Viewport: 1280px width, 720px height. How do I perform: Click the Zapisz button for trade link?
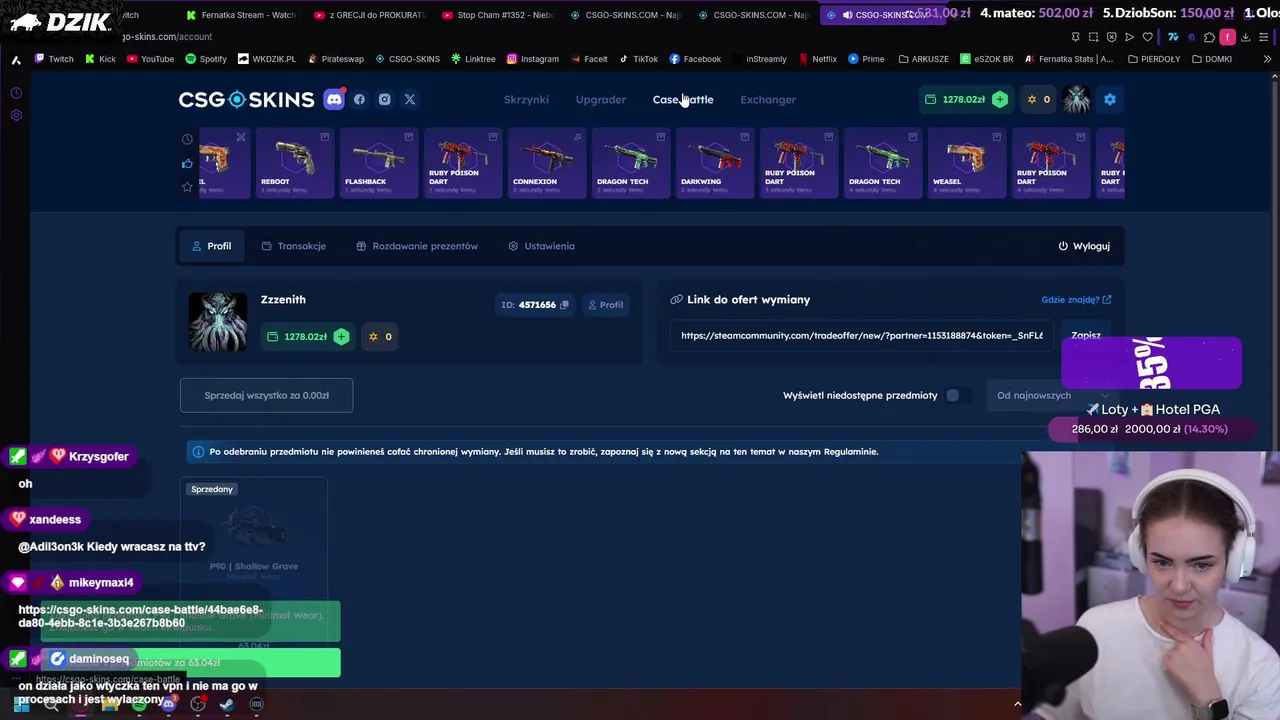point(1086,336)
